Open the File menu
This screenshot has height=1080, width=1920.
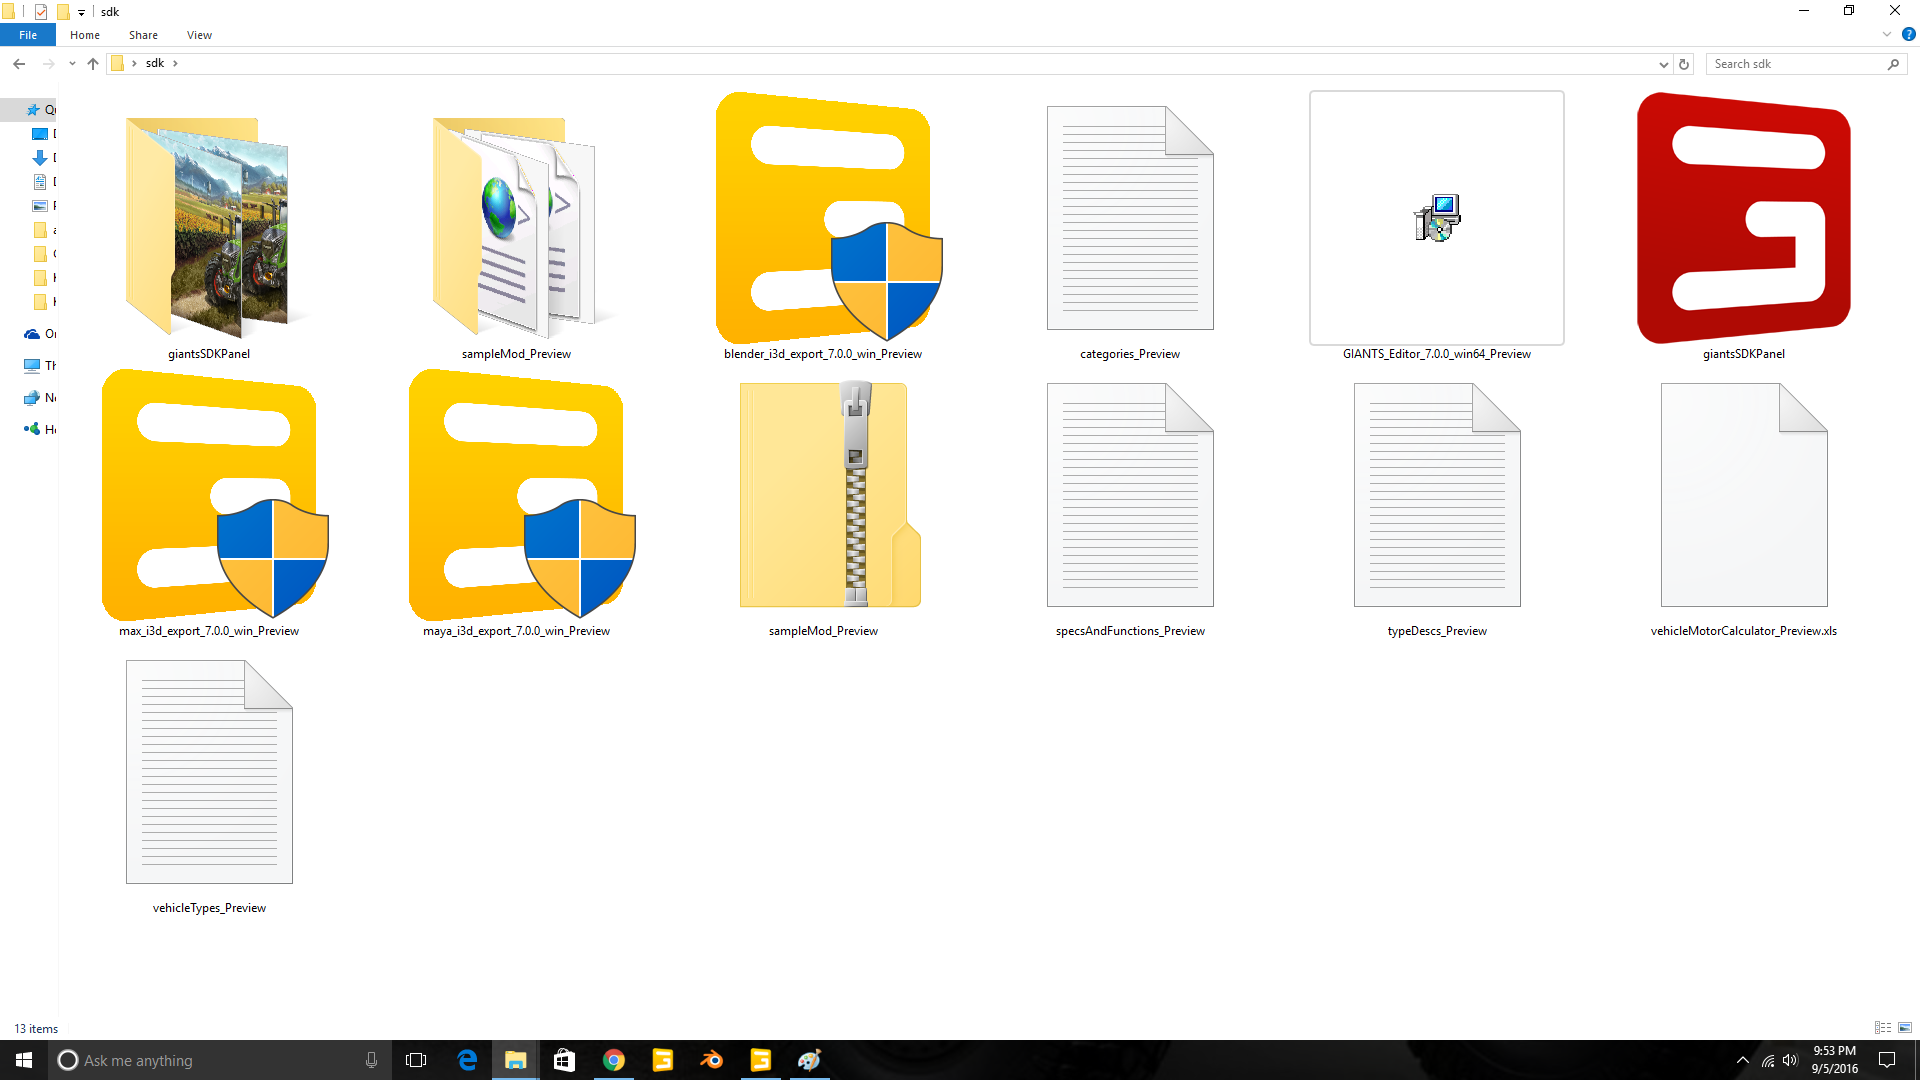(x=28, y=35)
